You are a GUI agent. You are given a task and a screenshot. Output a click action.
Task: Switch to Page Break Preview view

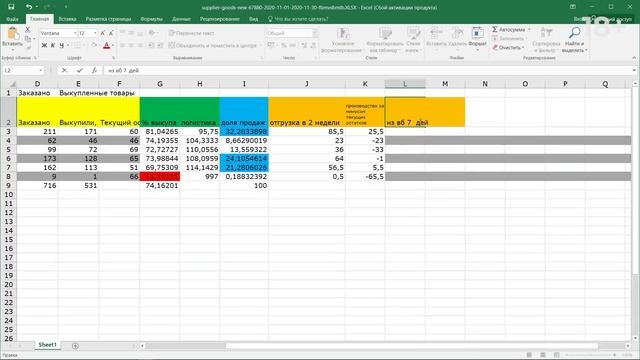pyautogui.click(x=556, y=355)
